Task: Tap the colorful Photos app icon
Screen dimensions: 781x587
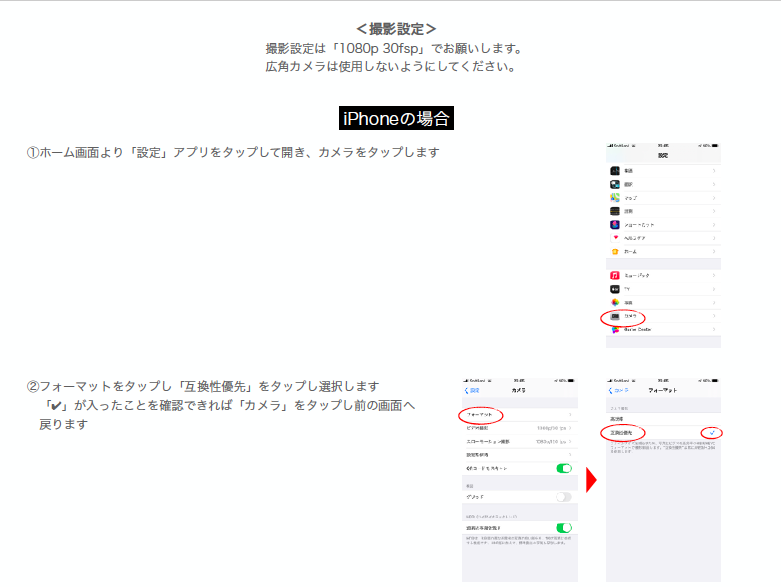Action: [x=615, y=302]
